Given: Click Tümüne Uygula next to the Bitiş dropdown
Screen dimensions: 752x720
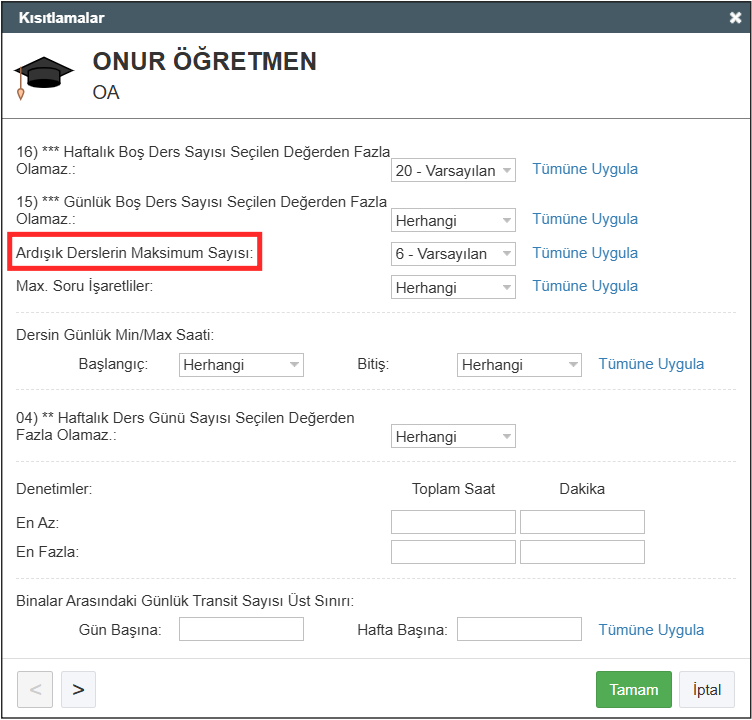Looking at the screenshot, I should 651,364.
